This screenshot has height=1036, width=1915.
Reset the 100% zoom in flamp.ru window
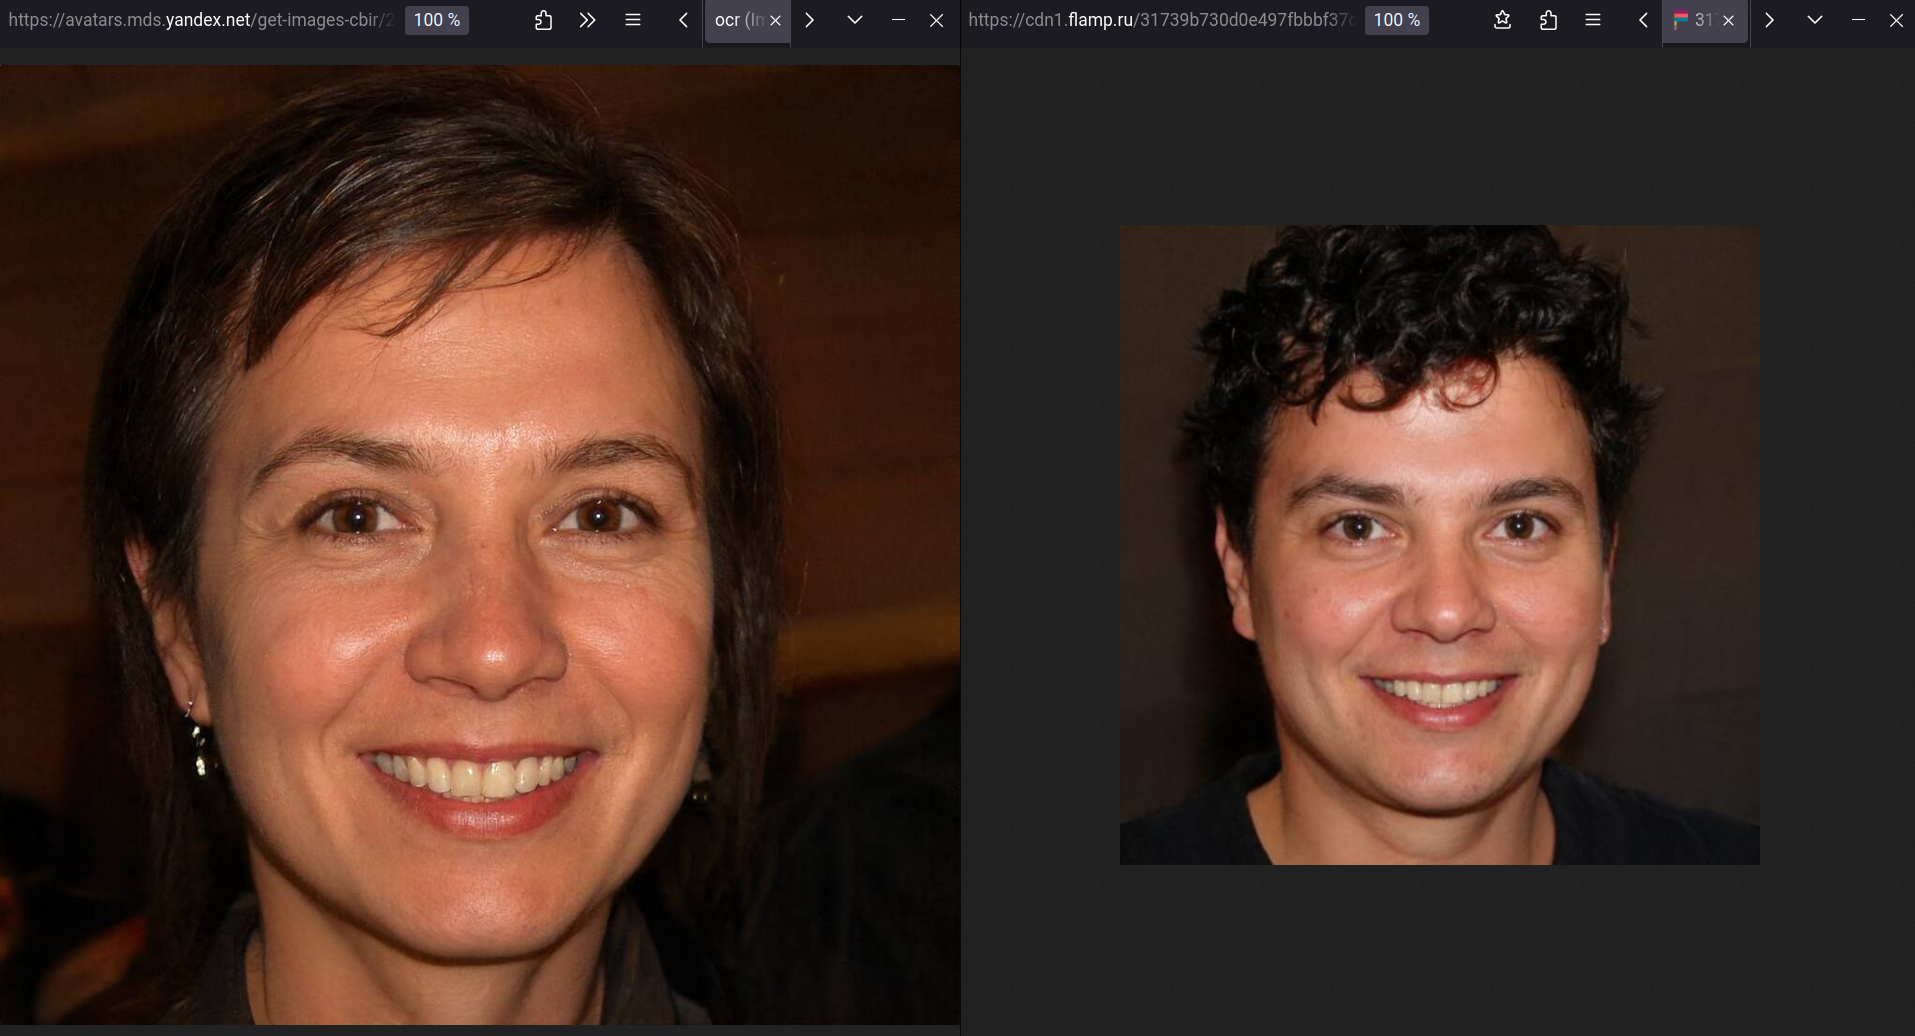pyautogui.click(x=1397, y=20)
